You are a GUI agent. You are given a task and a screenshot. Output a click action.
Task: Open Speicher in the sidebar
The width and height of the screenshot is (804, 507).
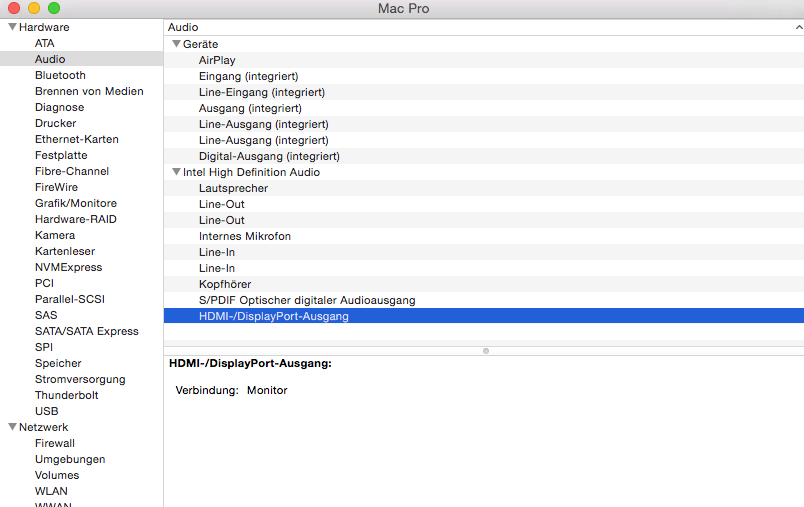tap(58, 363)
